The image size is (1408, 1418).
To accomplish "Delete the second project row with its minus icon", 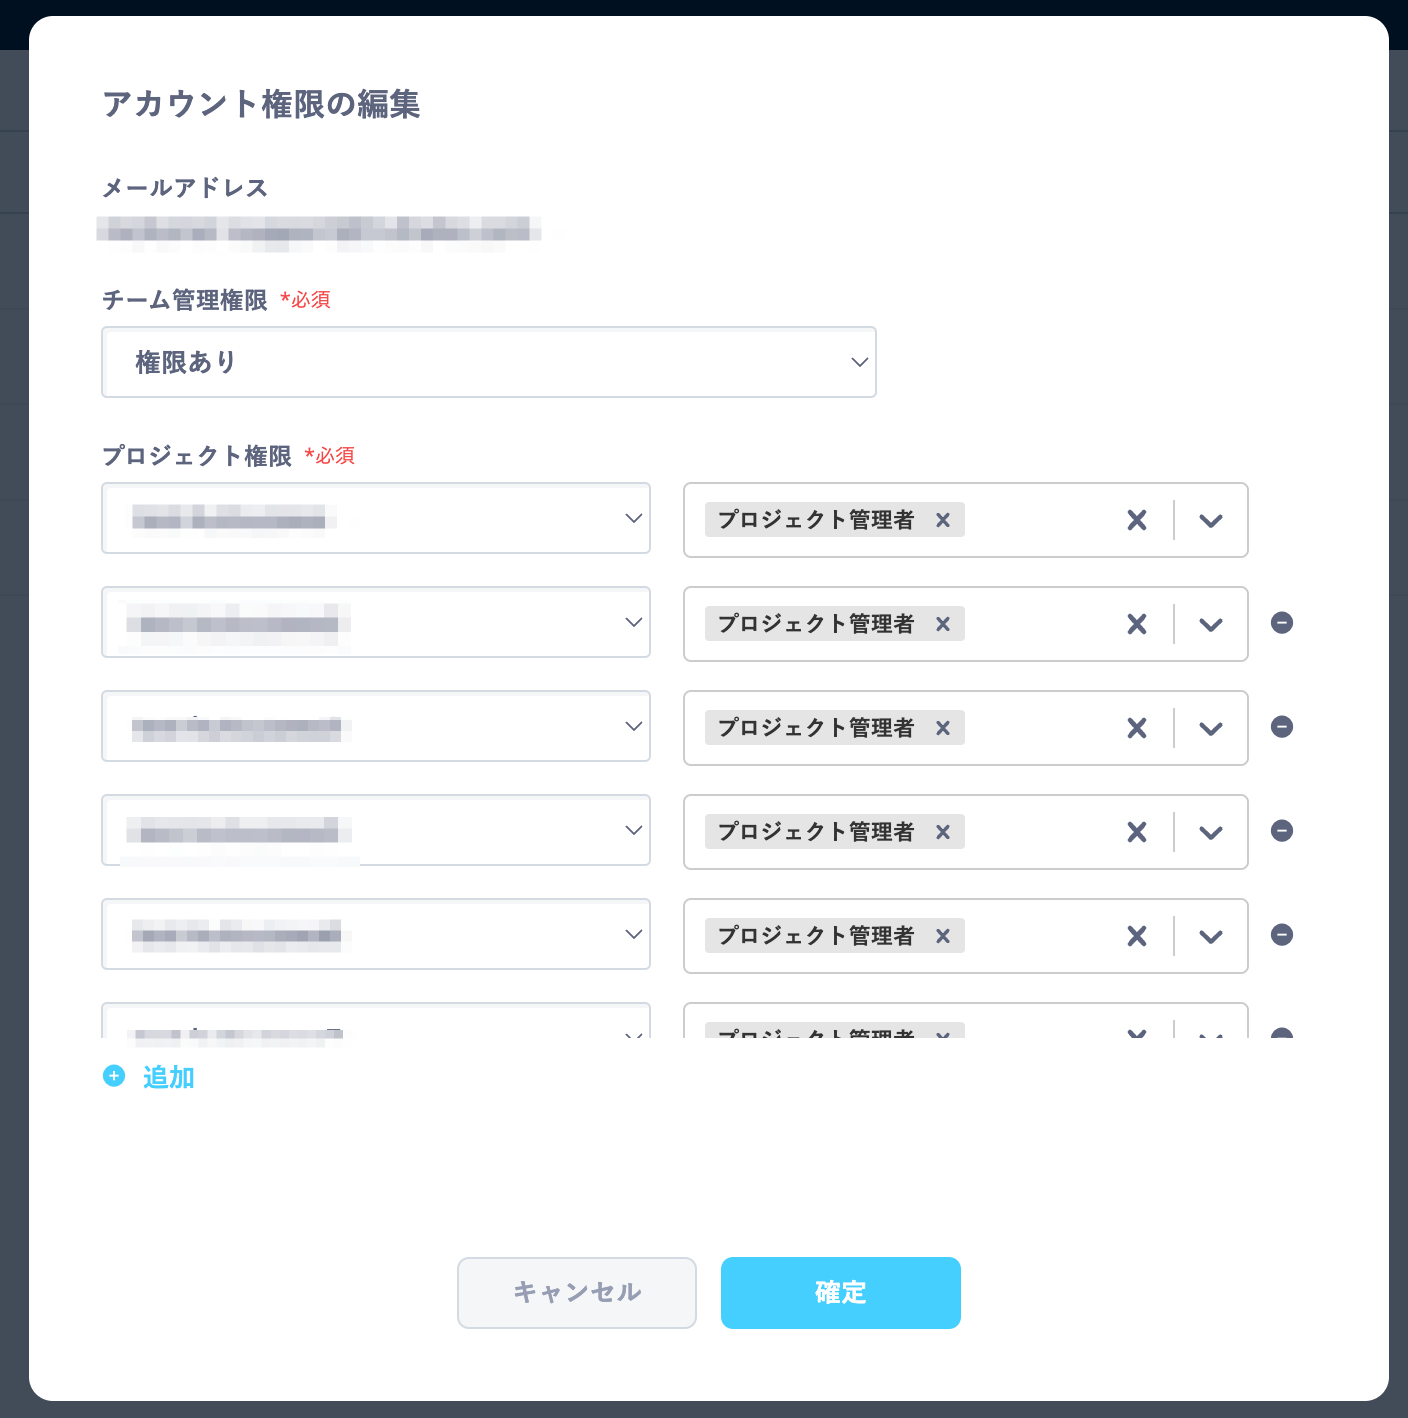I will [1281, 623].
